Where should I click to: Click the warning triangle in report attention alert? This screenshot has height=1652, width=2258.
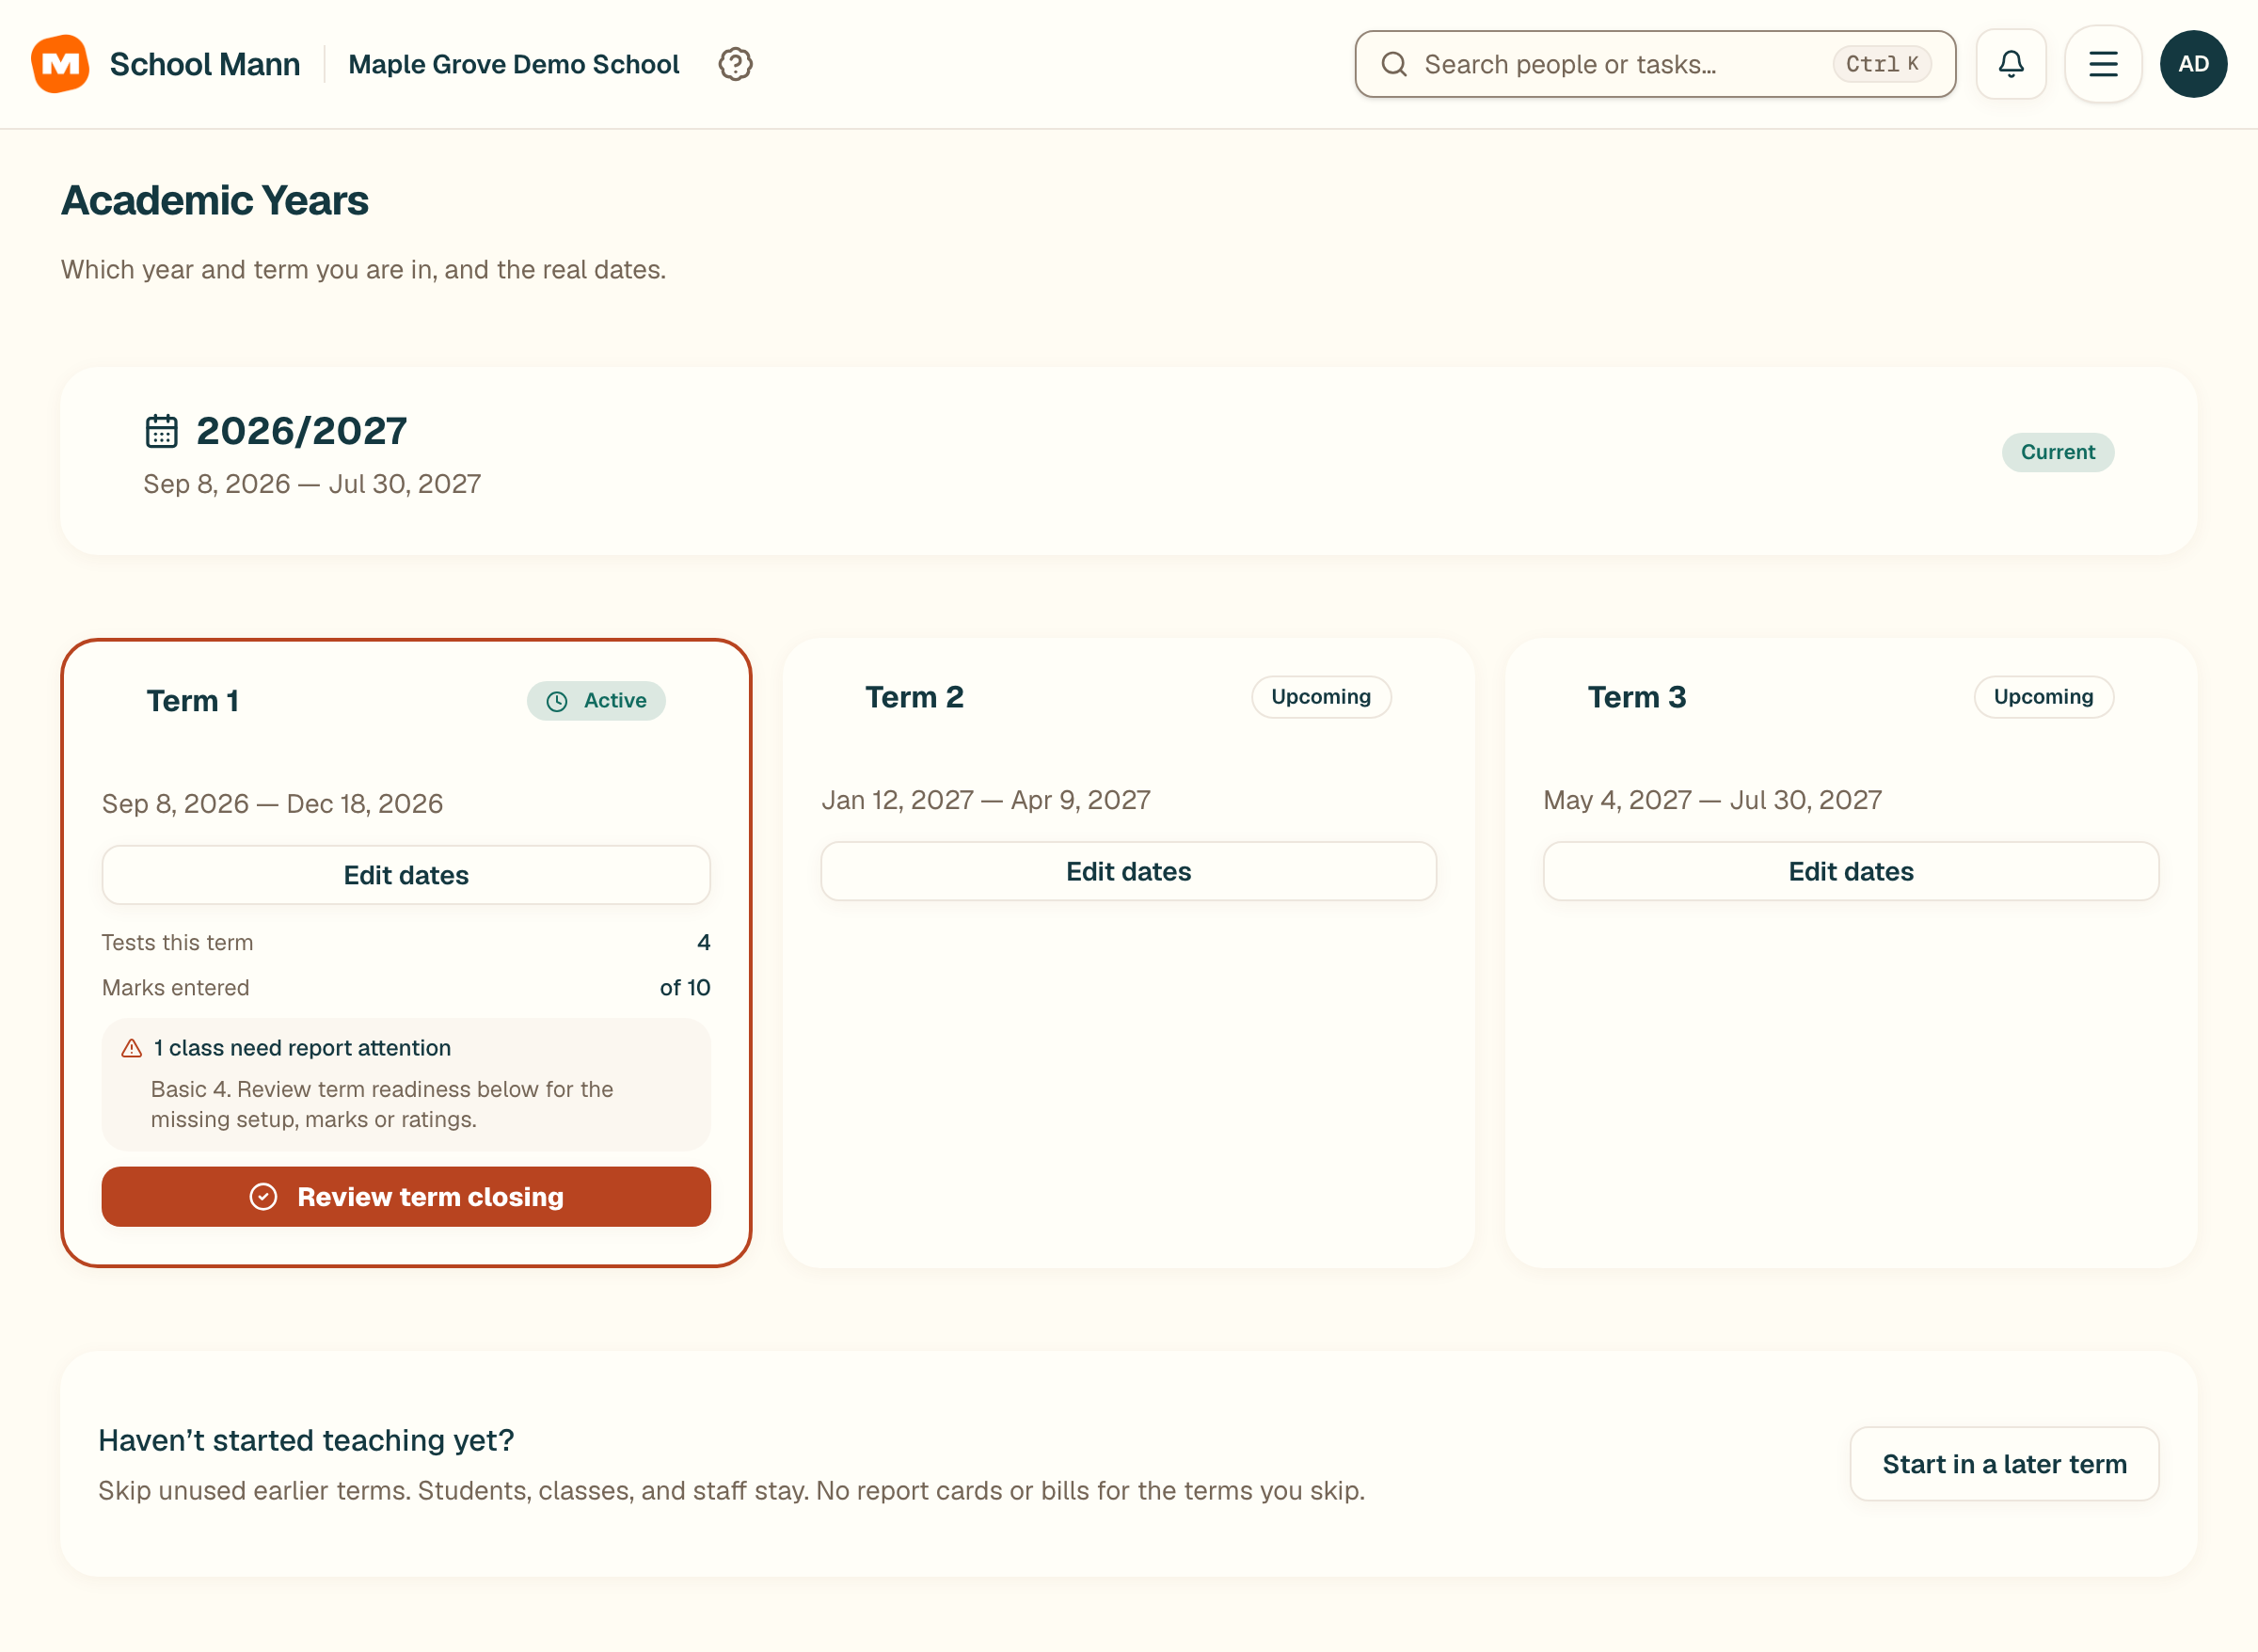click(131, 1048)
